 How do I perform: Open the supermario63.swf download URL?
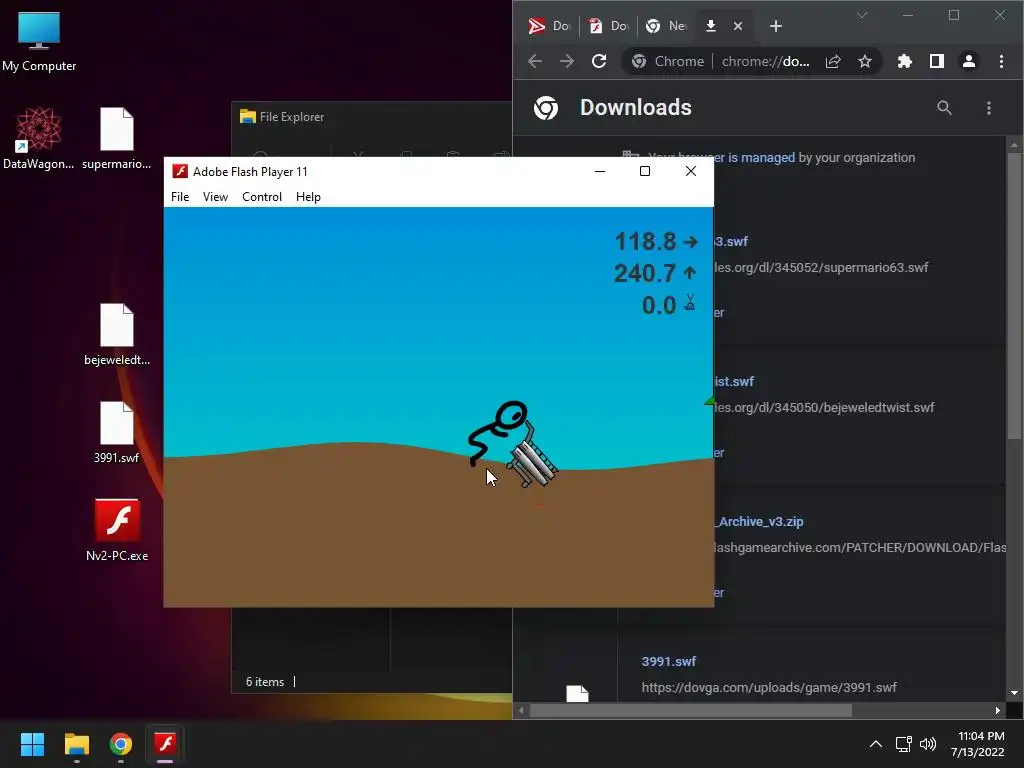(x=821, y=267)
